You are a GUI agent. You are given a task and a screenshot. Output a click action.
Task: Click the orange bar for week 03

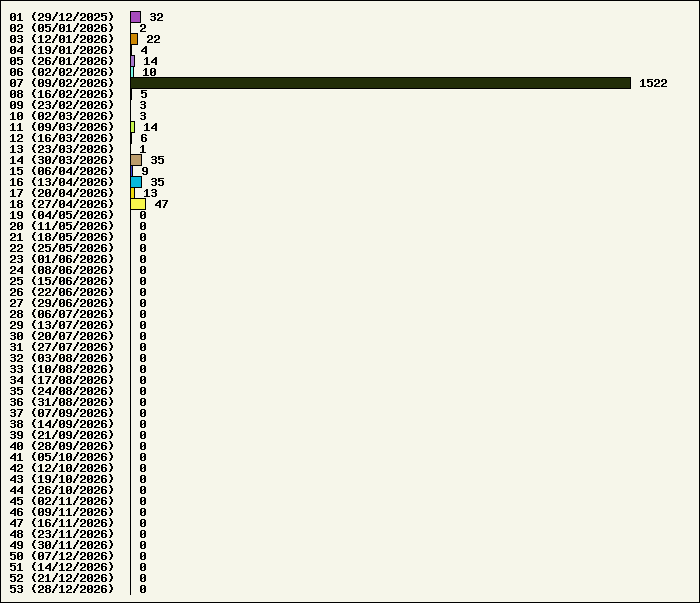point(134,39)
